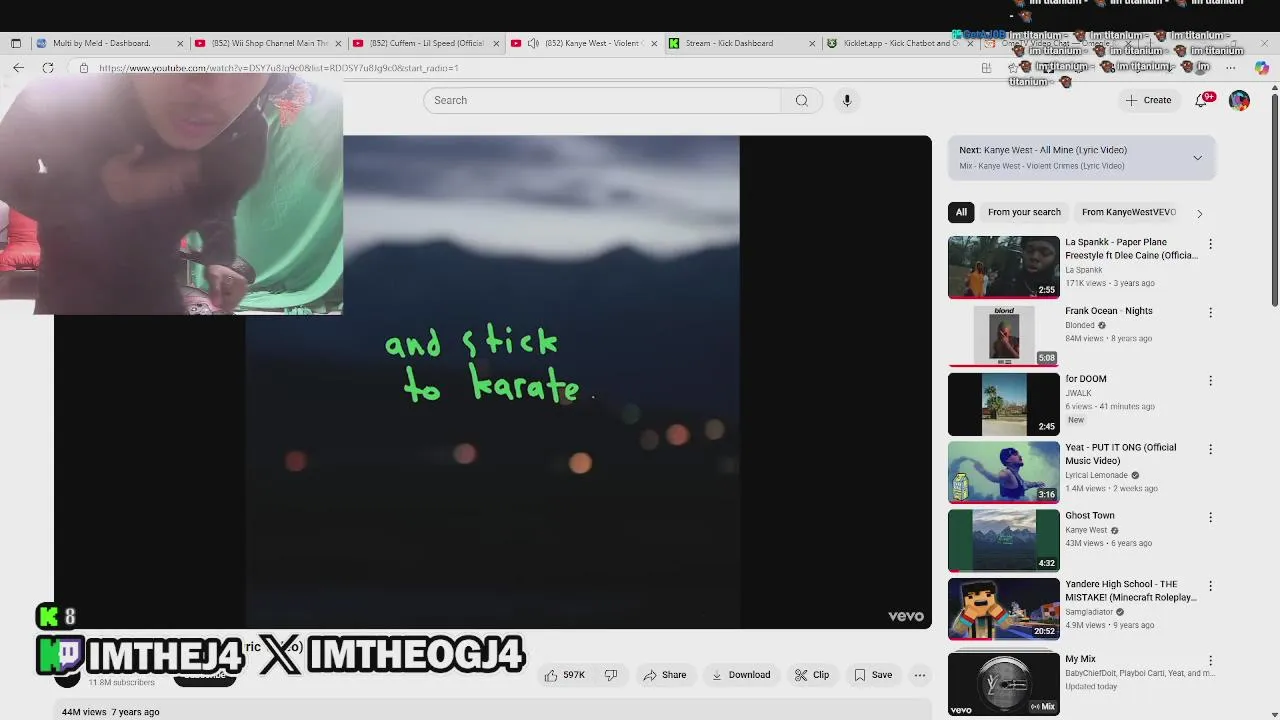Click the JWALK channel name
The height and width of the screenshot is (720, 1280).
coord(1078,393)
